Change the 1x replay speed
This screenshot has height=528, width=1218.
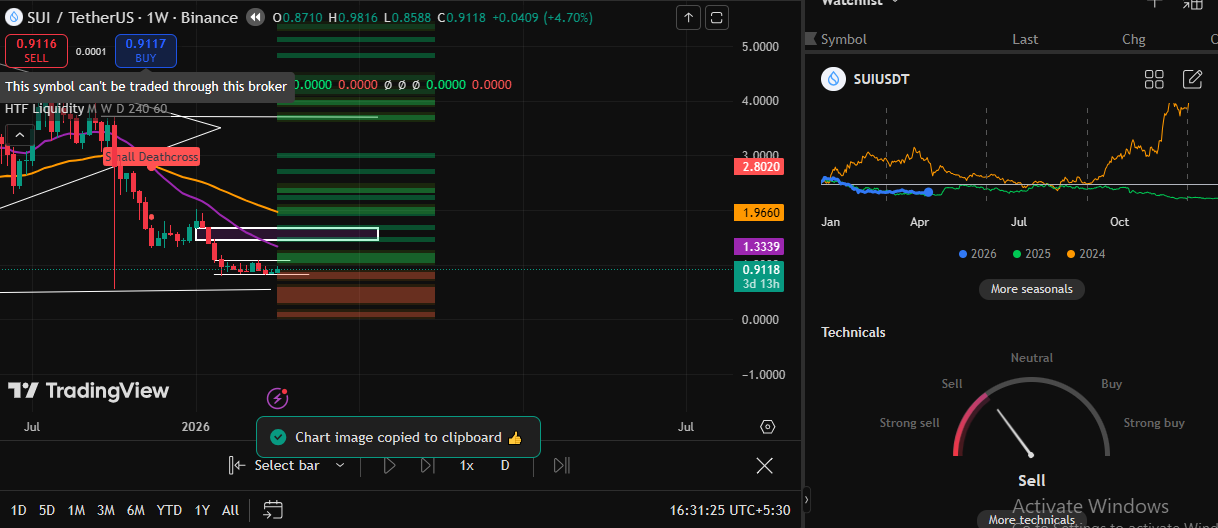coord(467,465)
